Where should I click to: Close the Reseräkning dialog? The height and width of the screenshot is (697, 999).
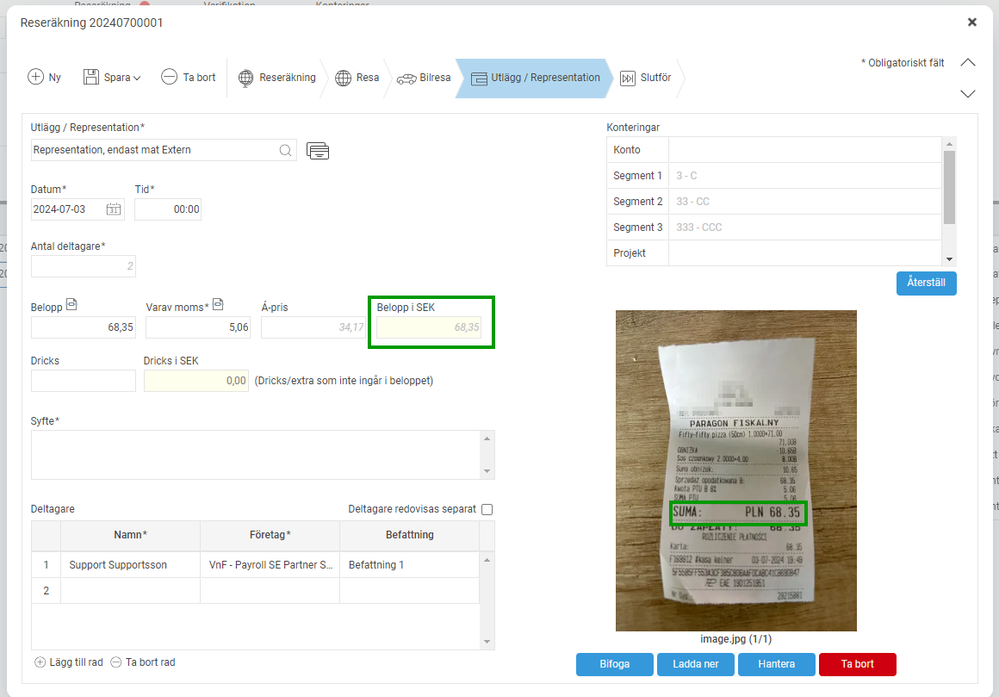[972, 22]
